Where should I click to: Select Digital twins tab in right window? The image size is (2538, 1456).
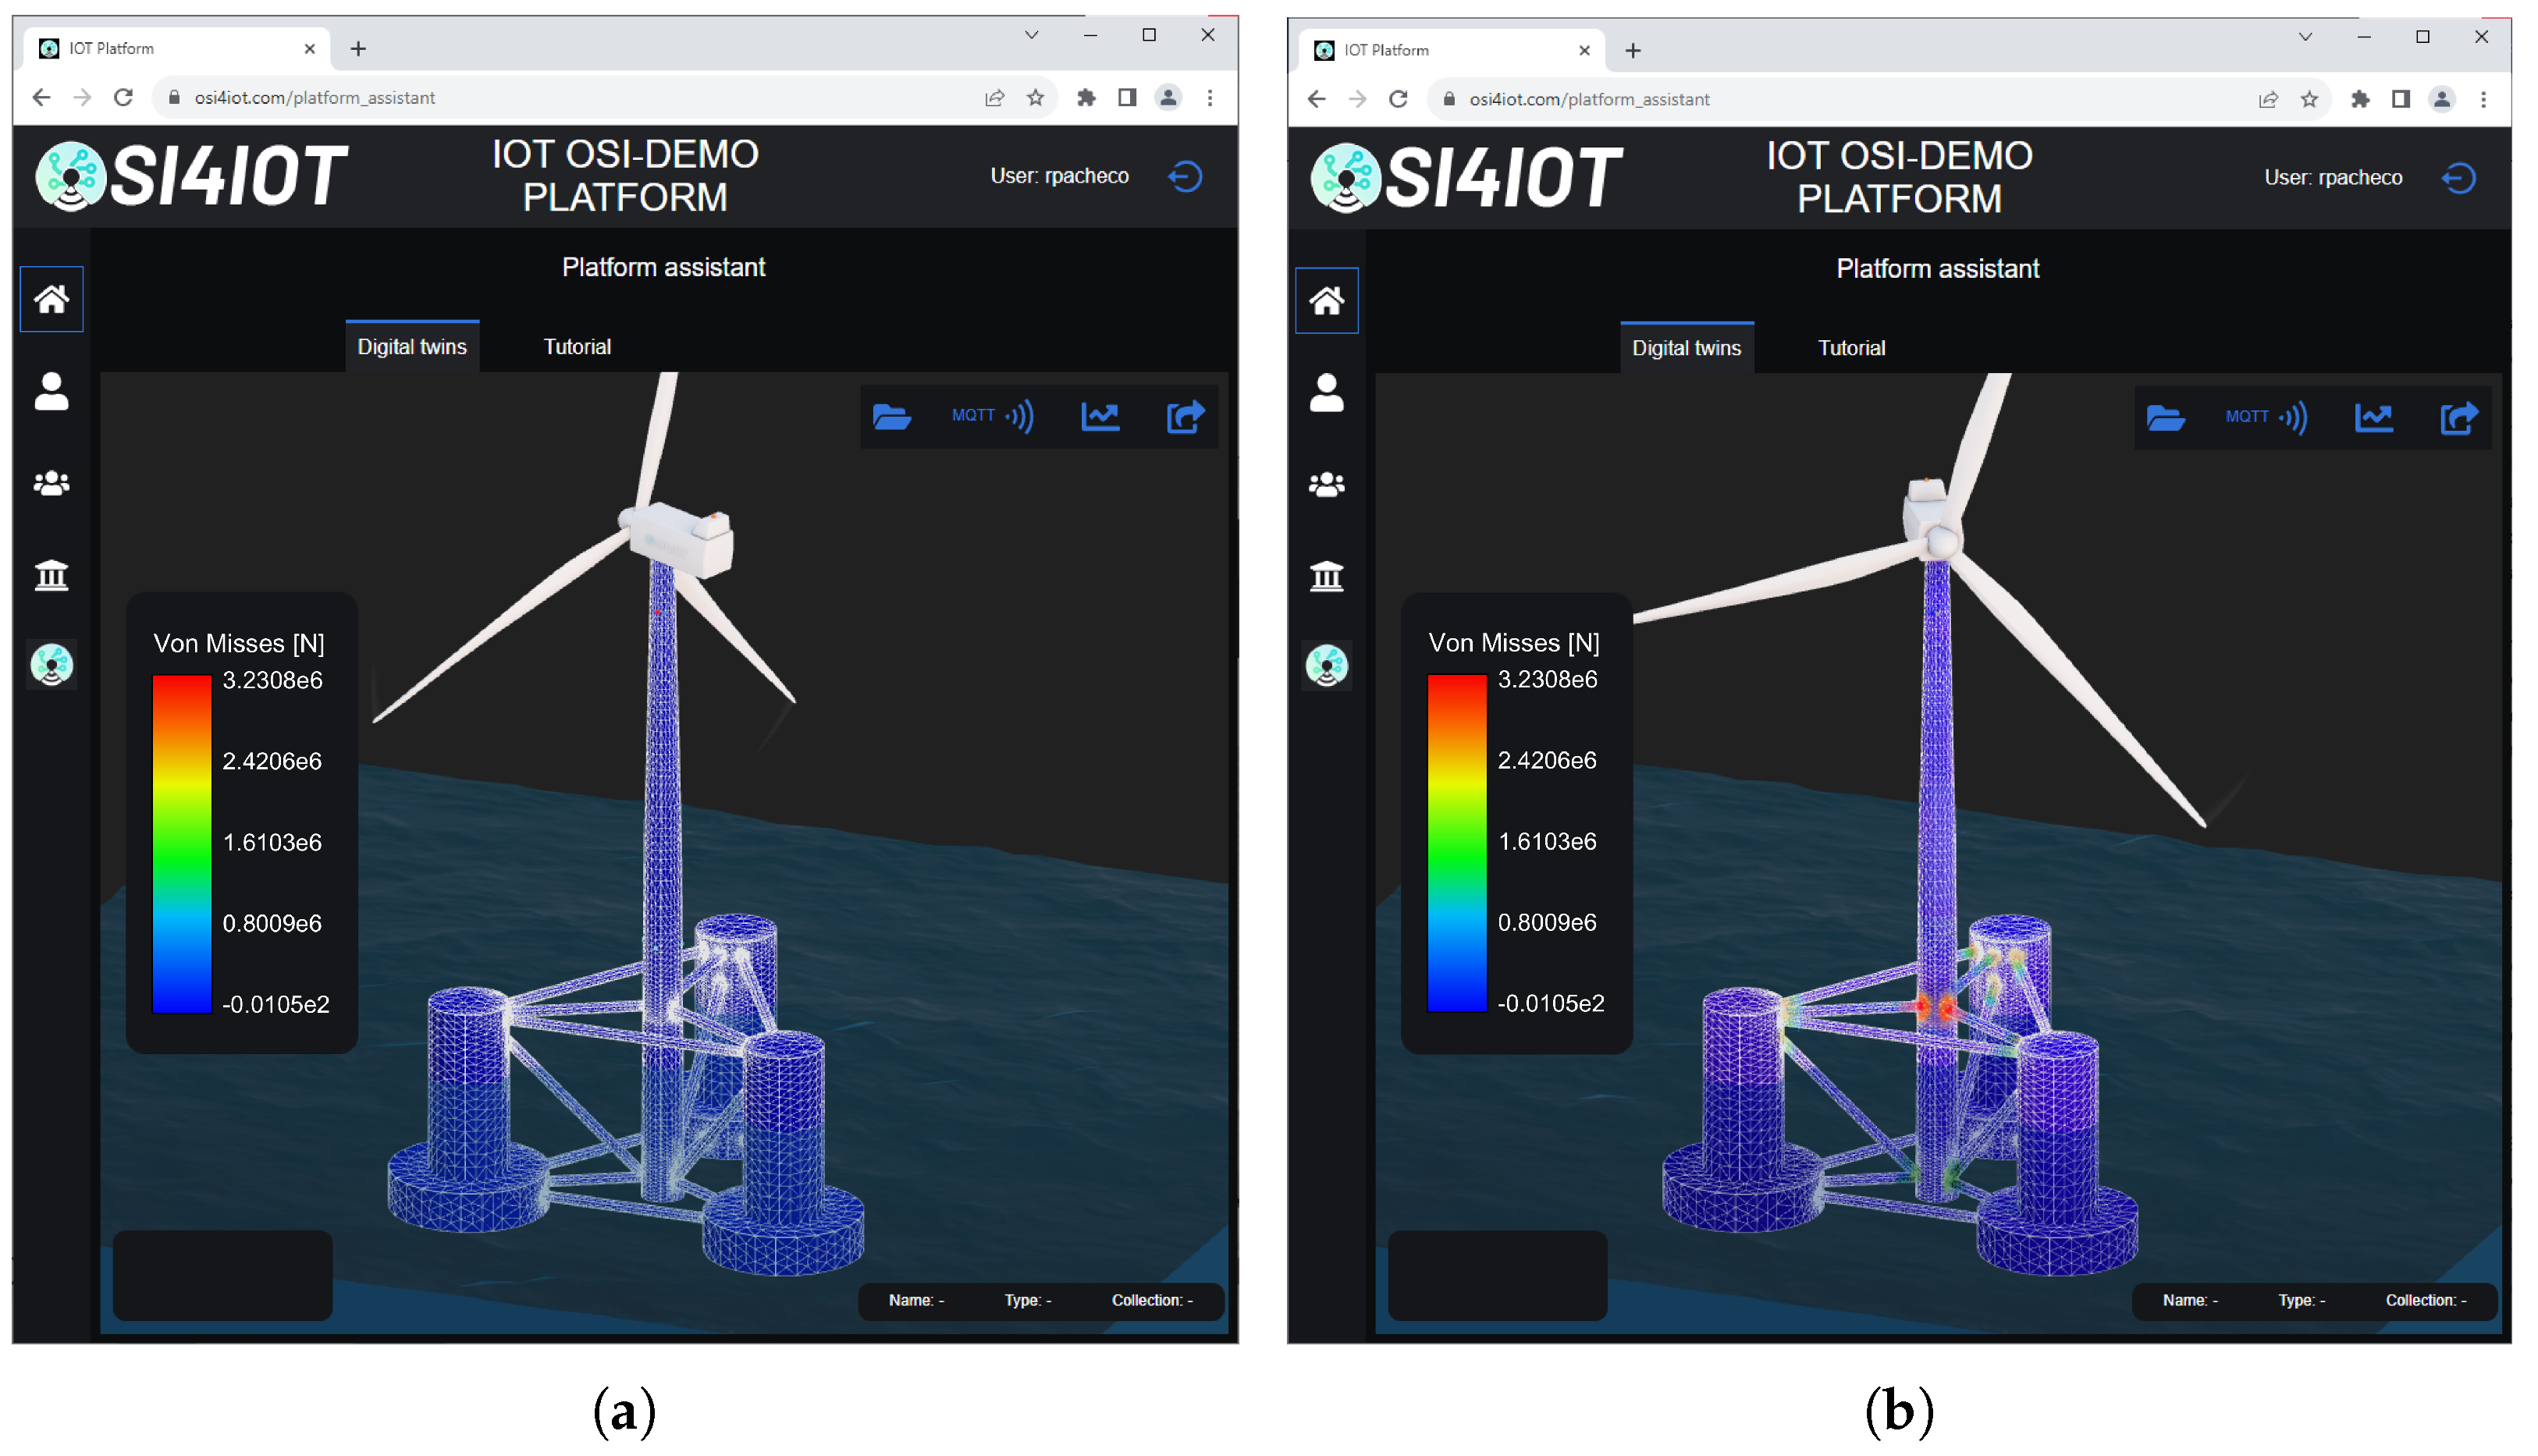tap(1686, 348)
